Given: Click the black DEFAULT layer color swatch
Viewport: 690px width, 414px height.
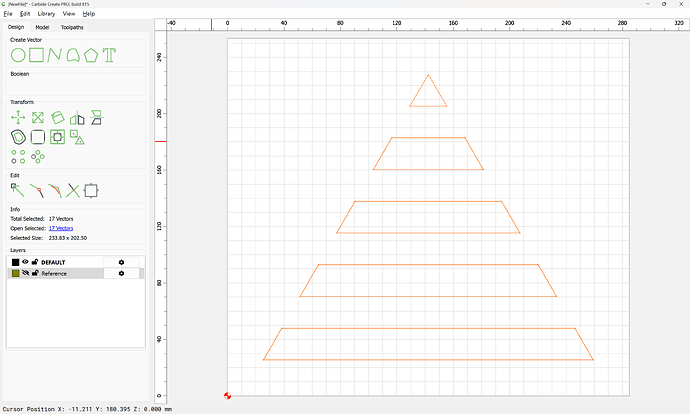Looking at the screenshot, I should click(15, 262).
